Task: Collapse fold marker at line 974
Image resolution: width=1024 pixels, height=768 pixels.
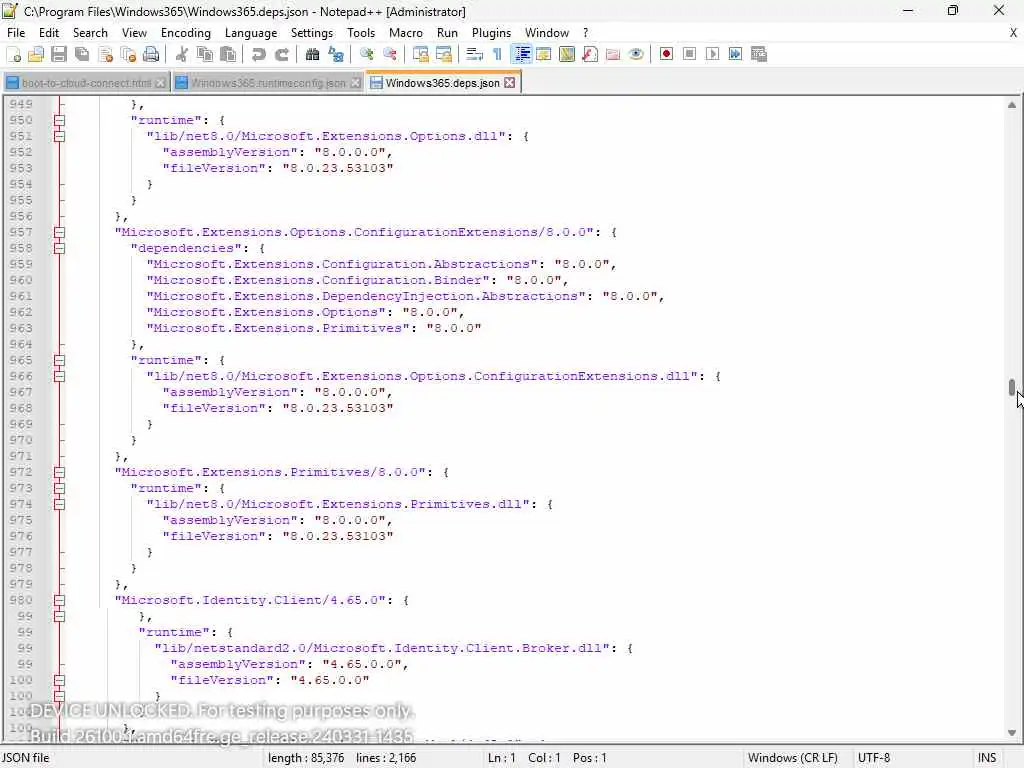Action: 59,504
